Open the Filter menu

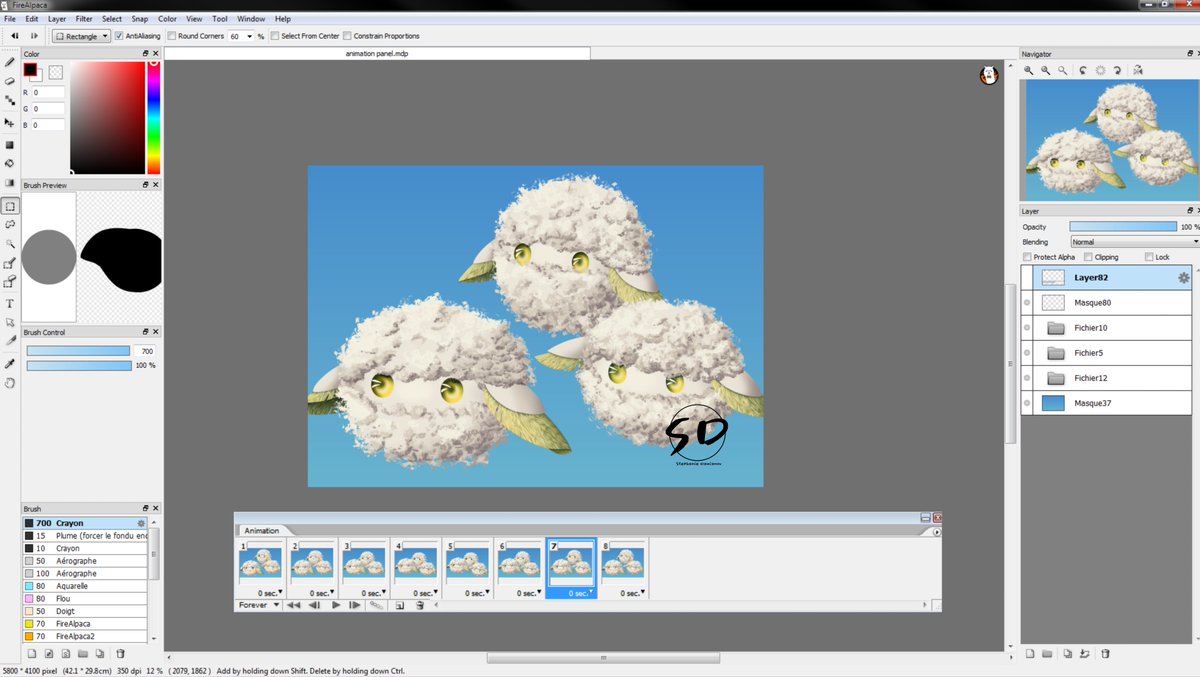pyautogui.click(x=84, y=19)
